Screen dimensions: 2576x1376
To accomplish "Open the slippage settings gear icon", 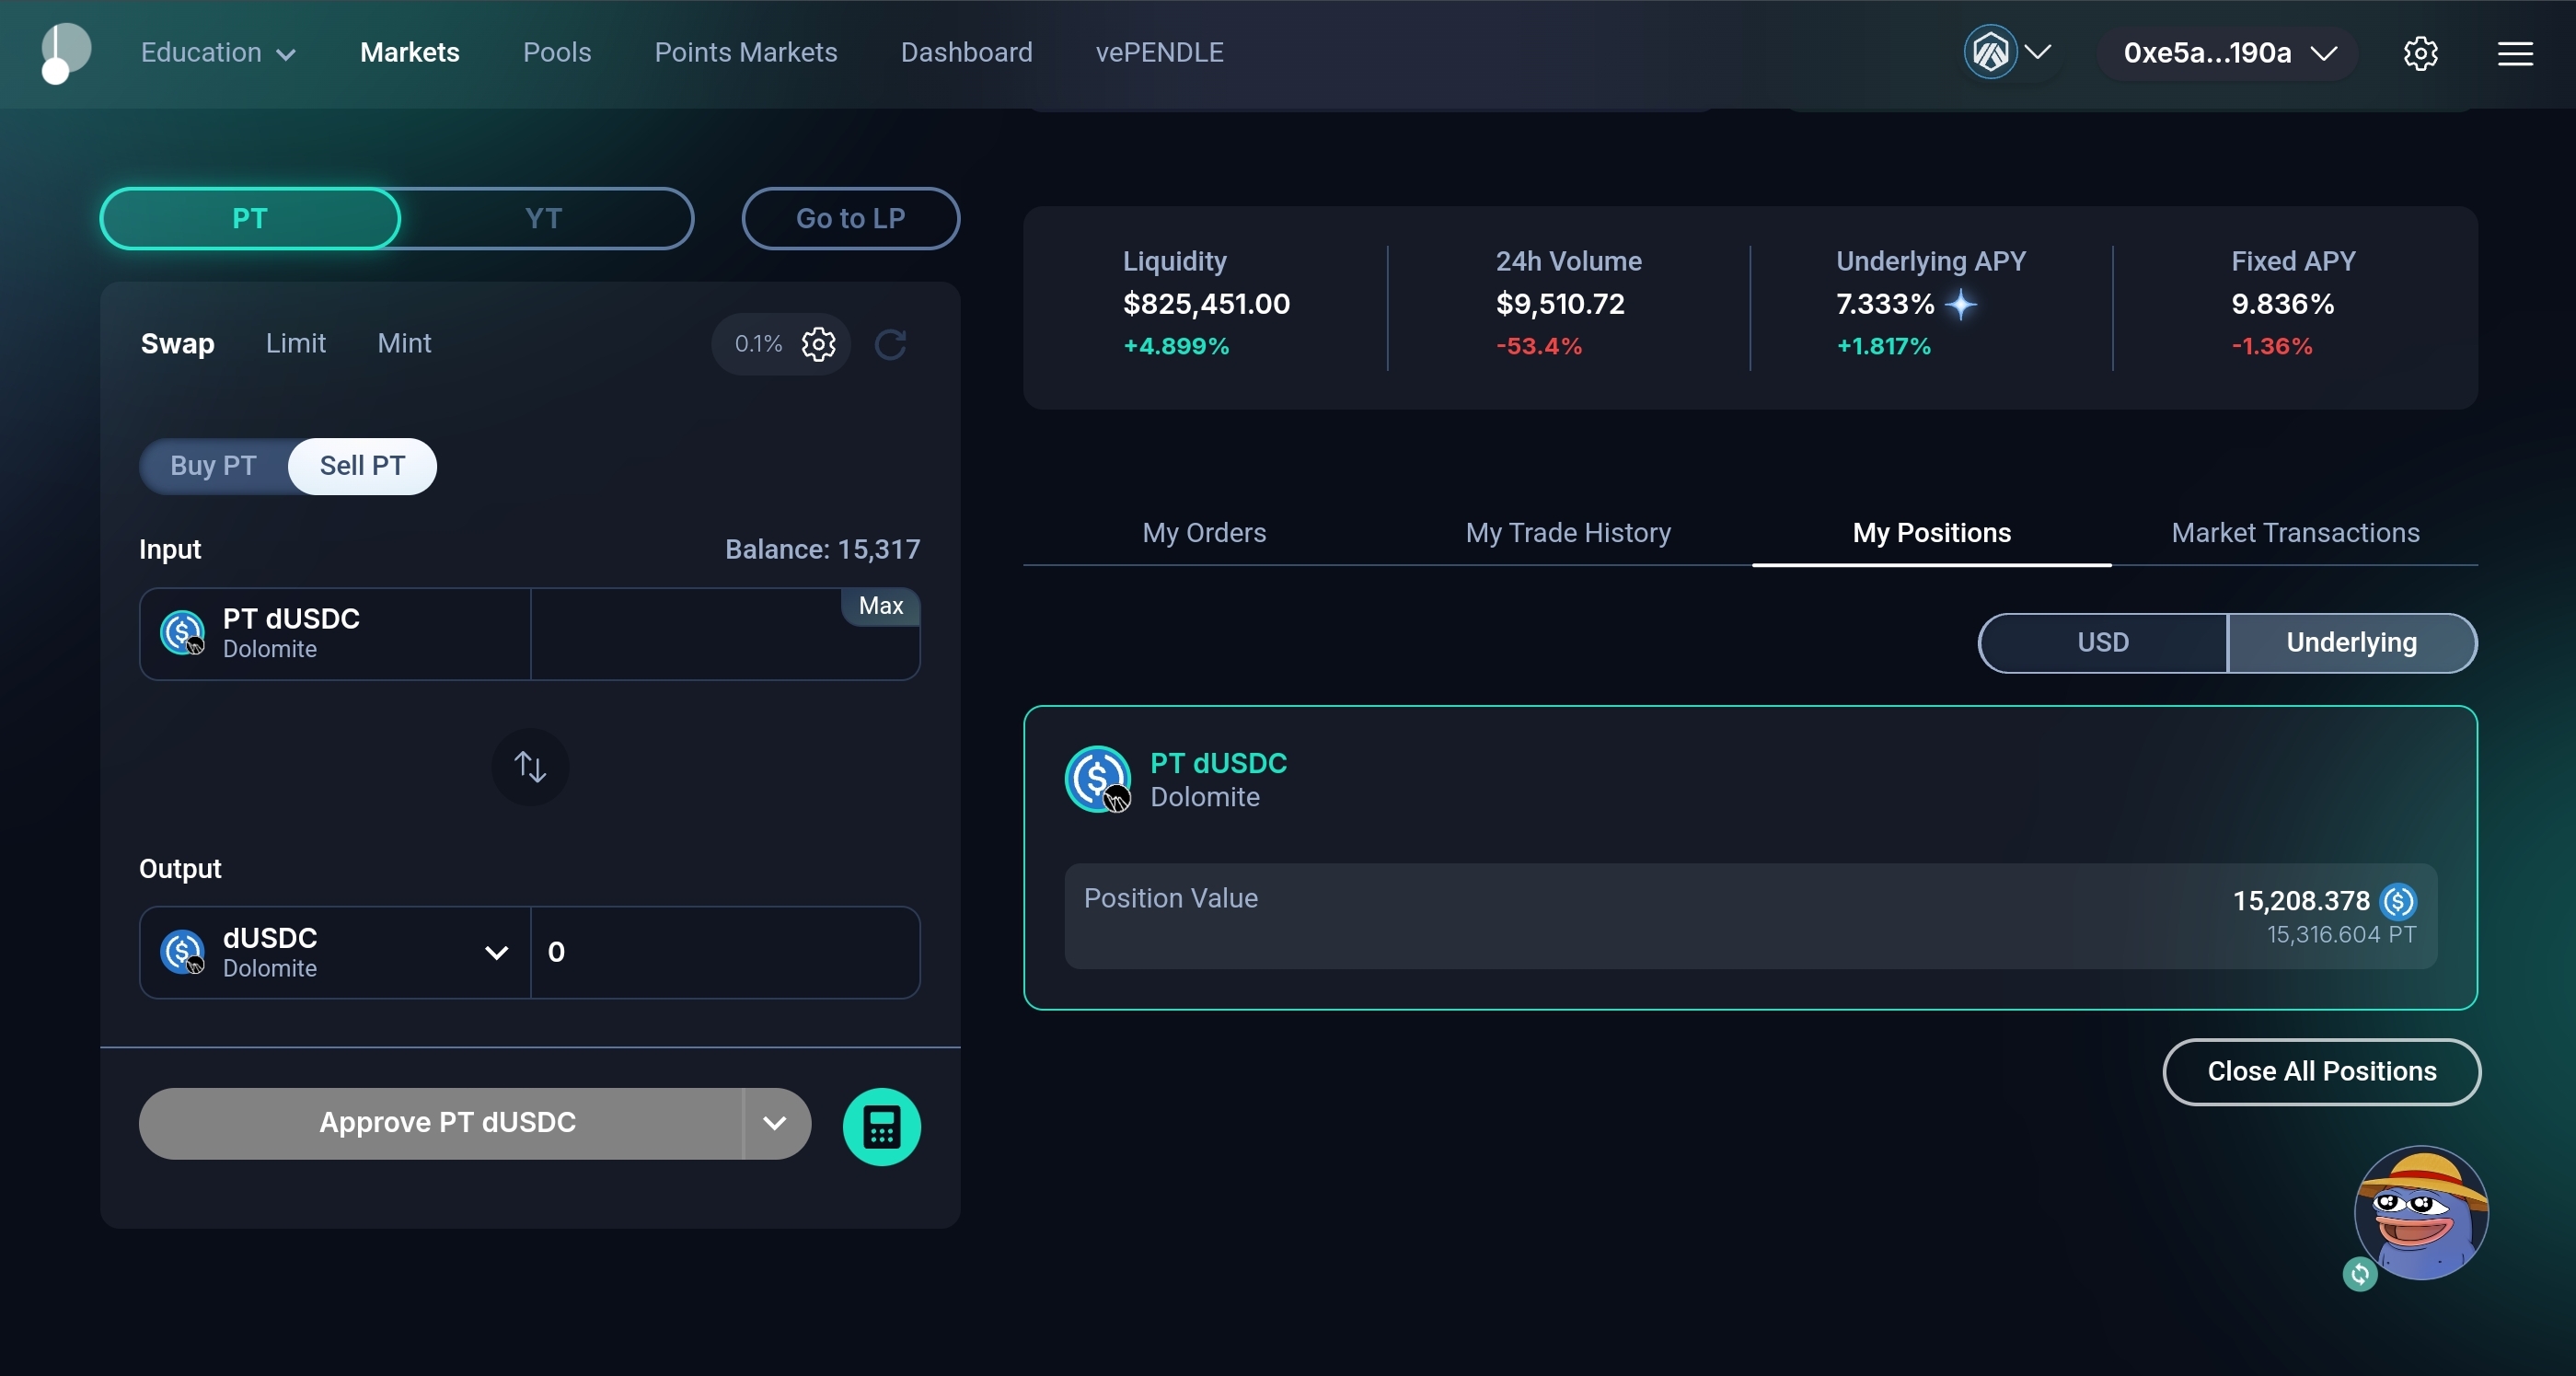I will [818, 344].
